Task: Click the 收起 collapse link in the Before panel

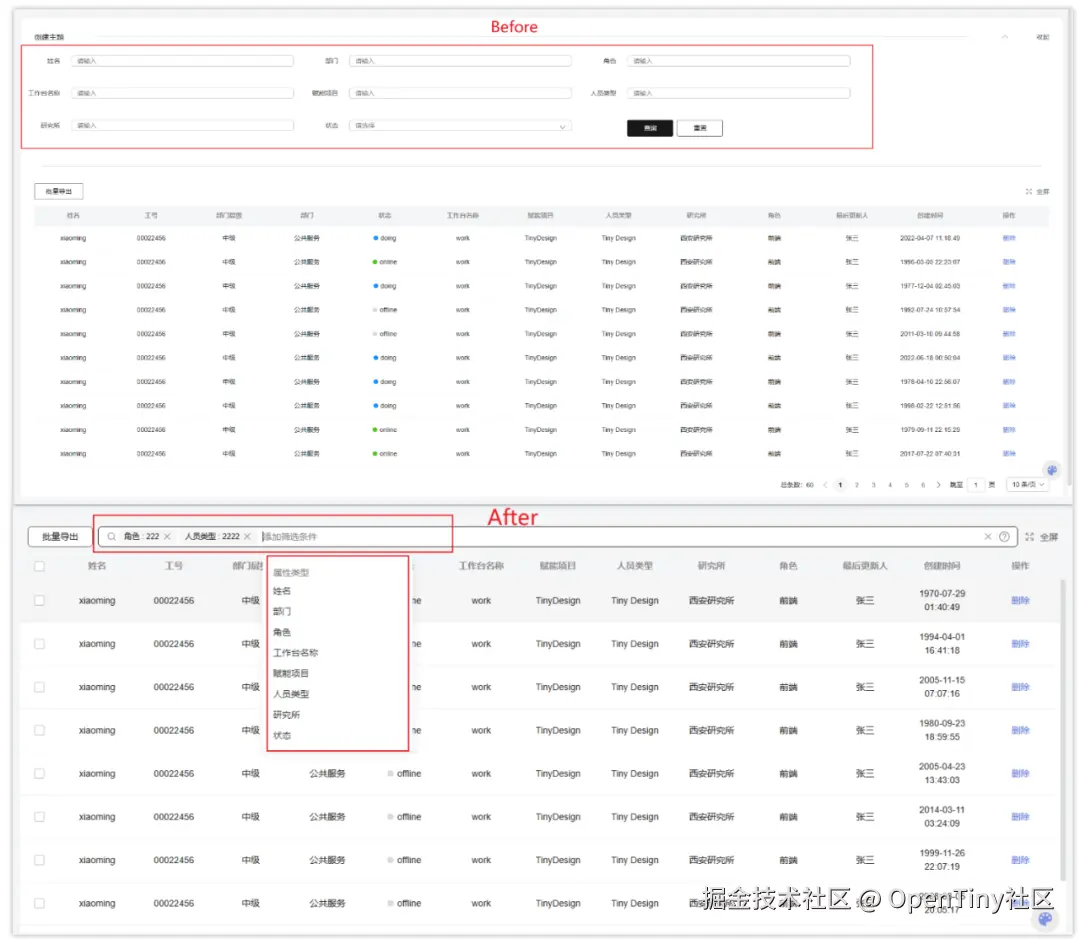Action: pos(1043,37)
